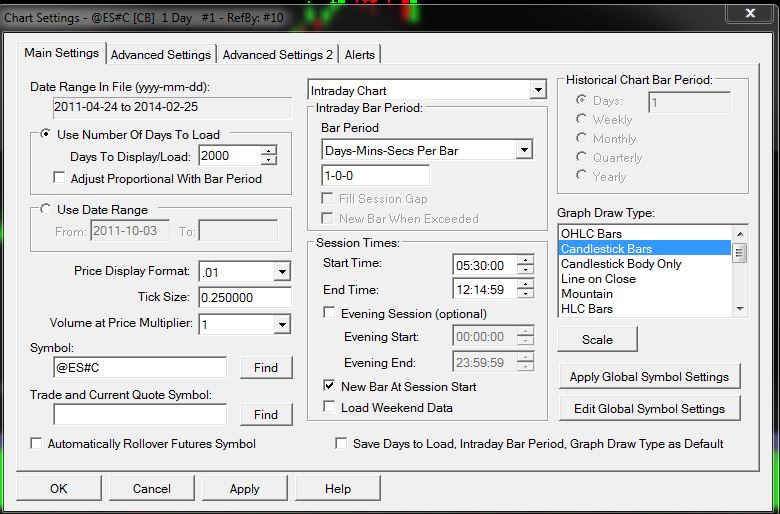
Task: Open the Alerts tab
Action: click(x=360, y=55)
